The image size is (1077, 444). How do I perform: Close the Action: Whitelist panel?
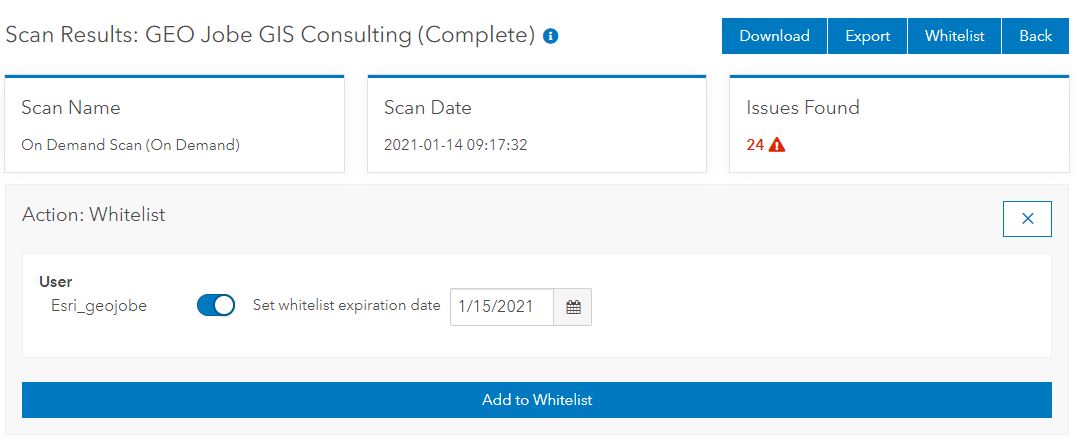[1027, 219]
